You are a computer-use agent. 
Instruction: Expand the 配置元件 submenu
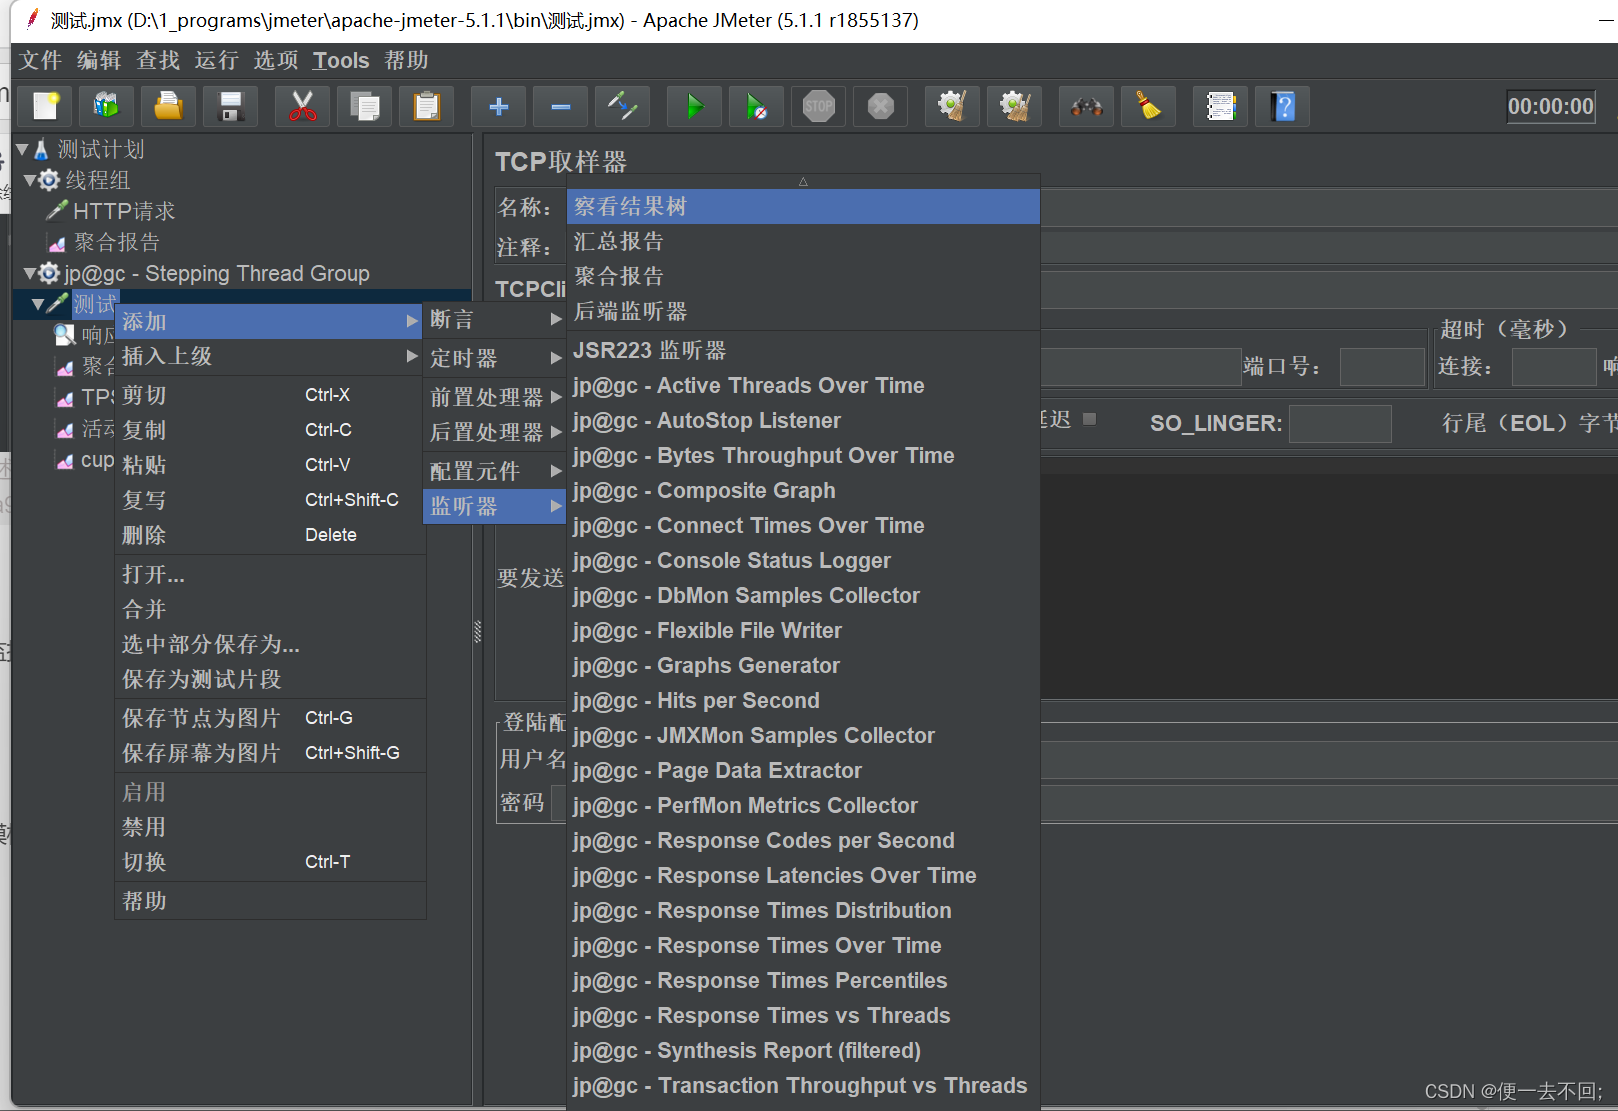pos(494,471)
